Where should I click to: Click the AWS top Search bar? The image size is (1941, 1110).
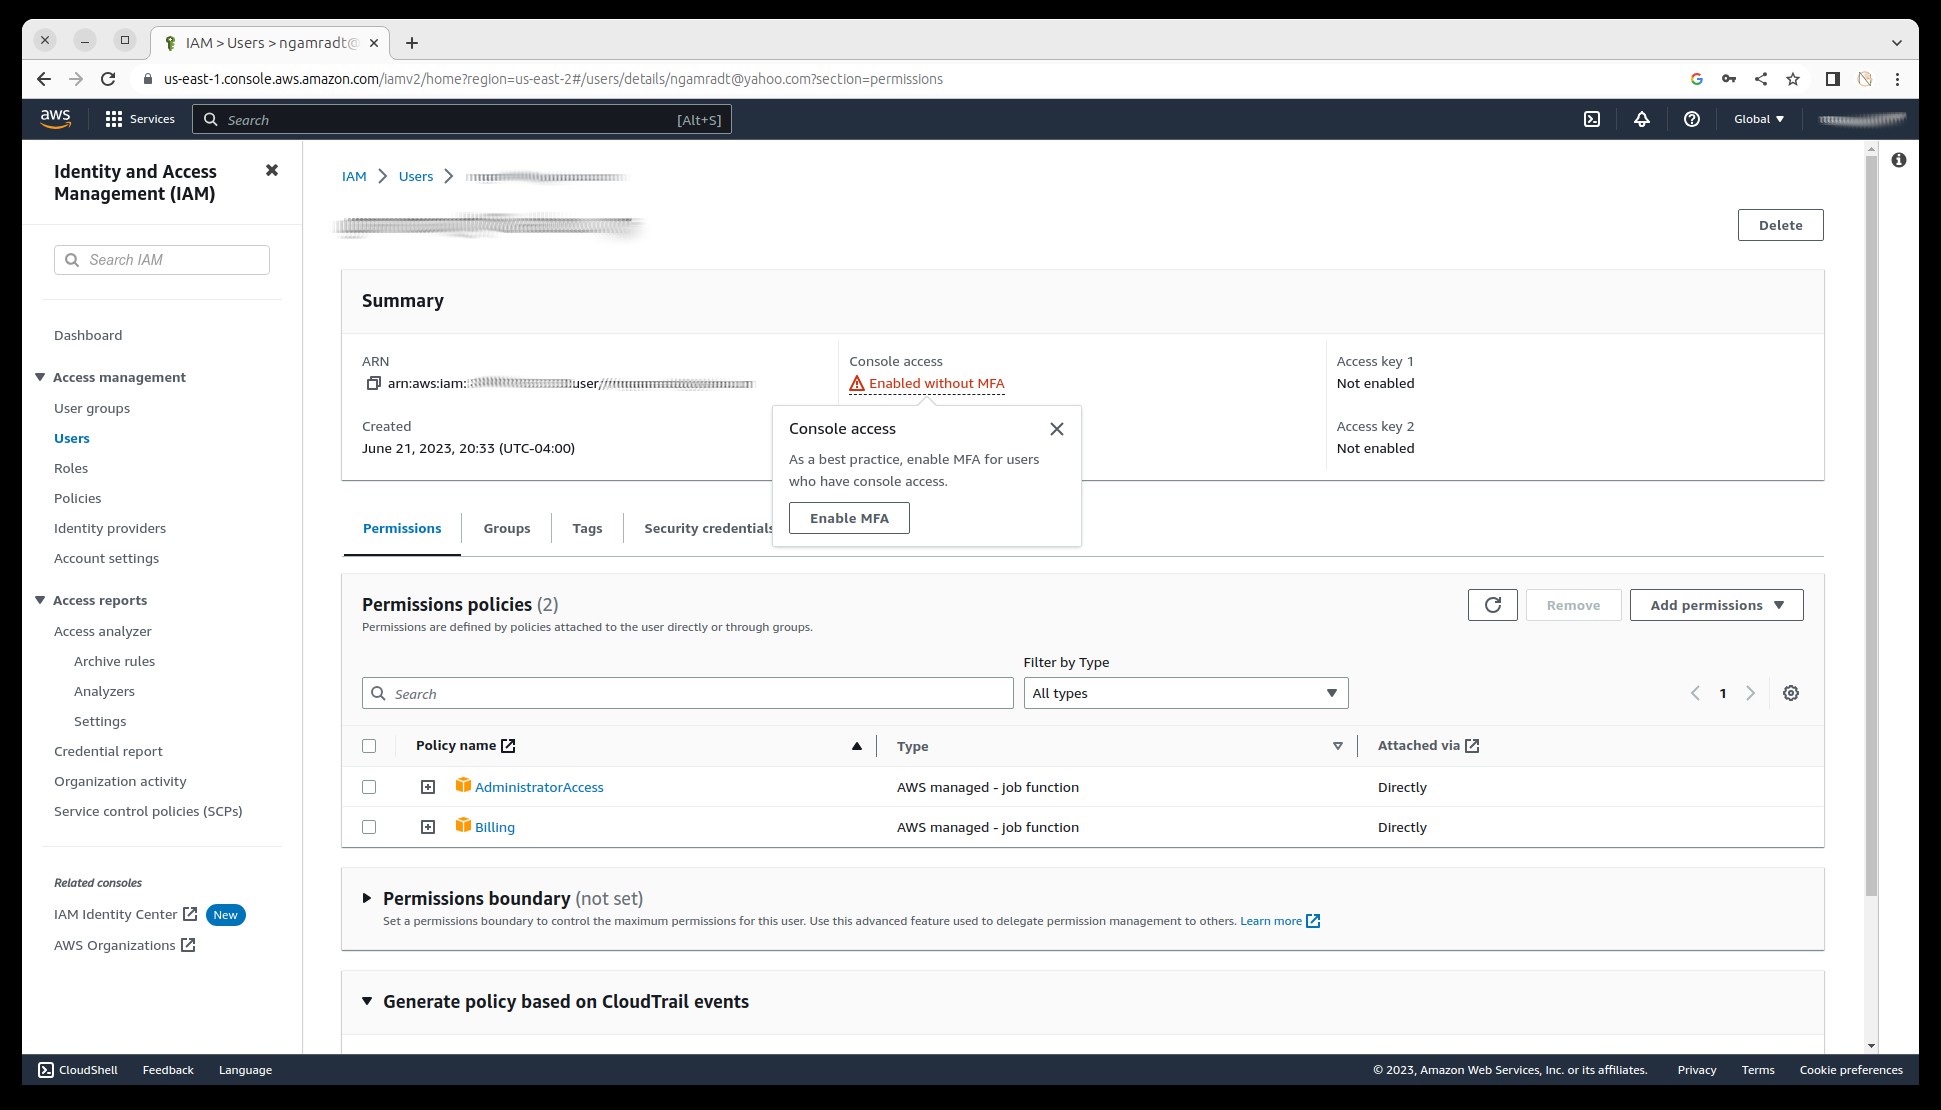pos(462,119)
